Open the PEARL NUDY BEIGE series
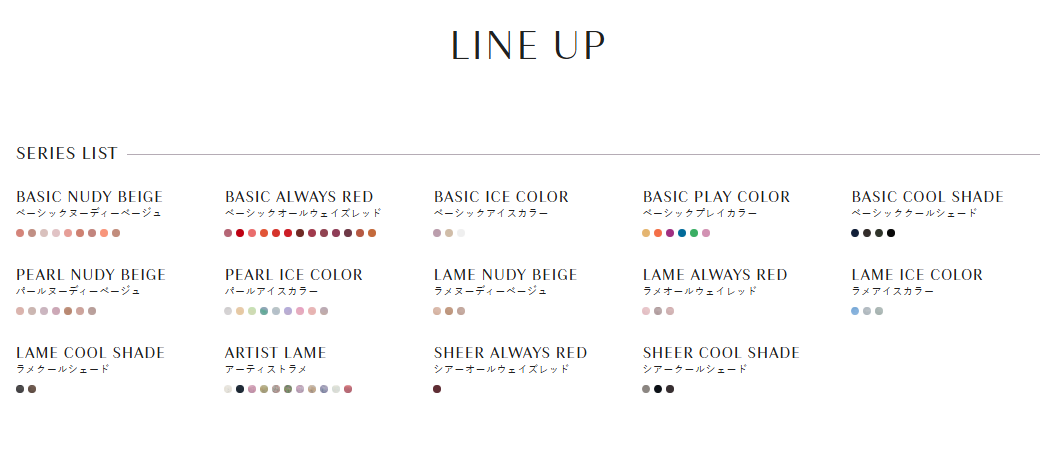This screenshot has width=1064, height=471. pos(91,275)
